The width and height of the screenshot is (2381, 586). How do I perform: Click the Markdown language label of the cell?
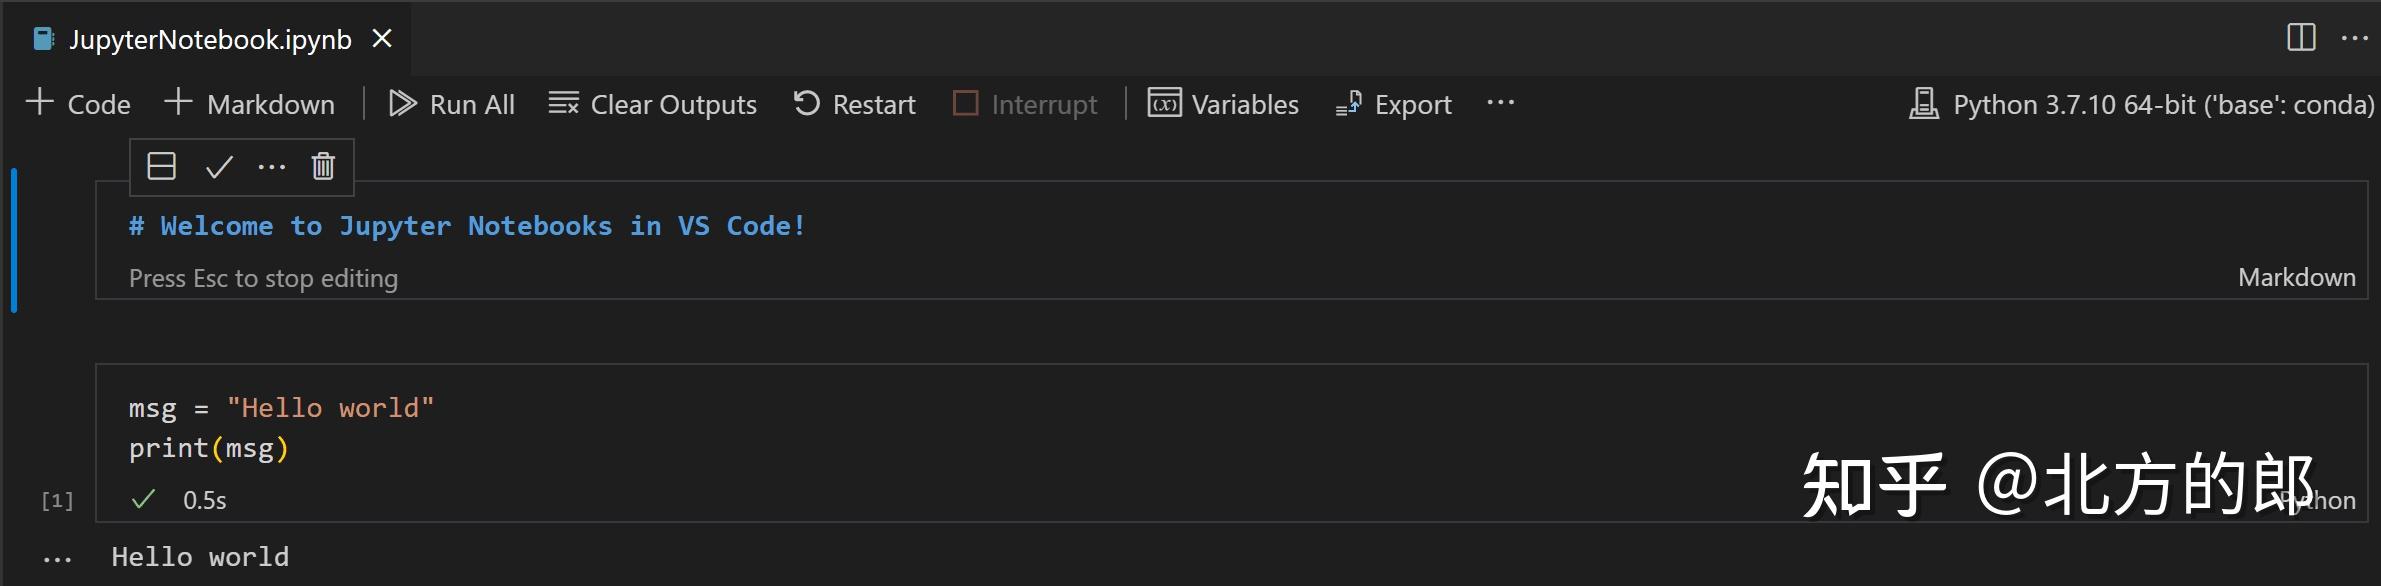click(x=2297, y=277)
